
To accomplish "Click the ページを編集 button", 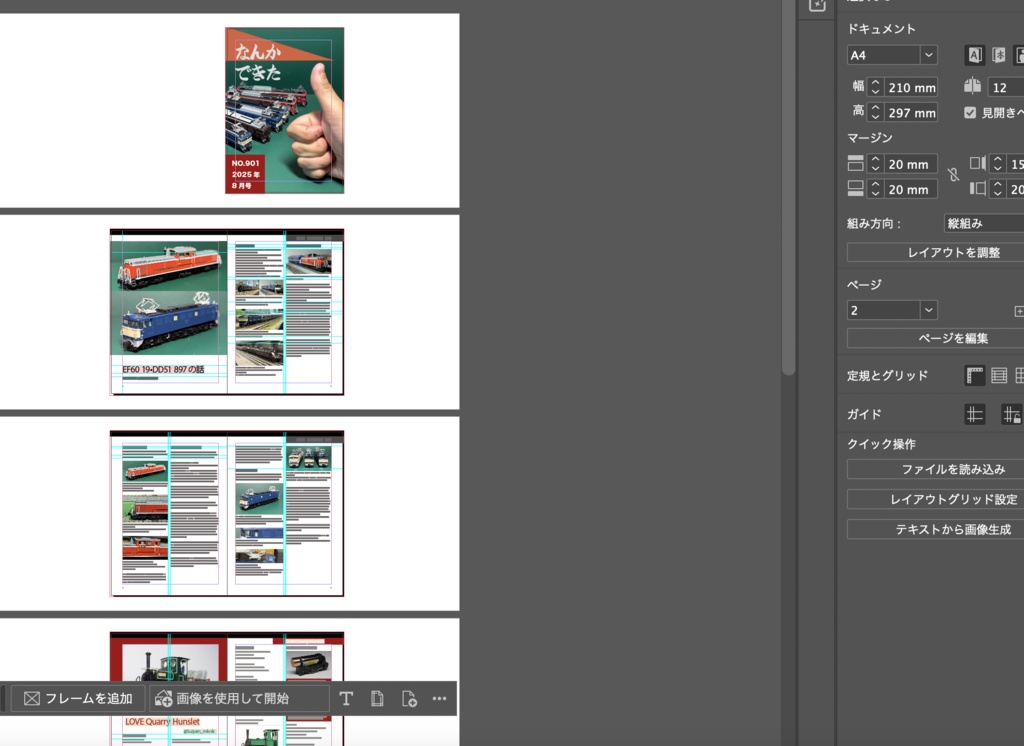I will tap(936, 338).
